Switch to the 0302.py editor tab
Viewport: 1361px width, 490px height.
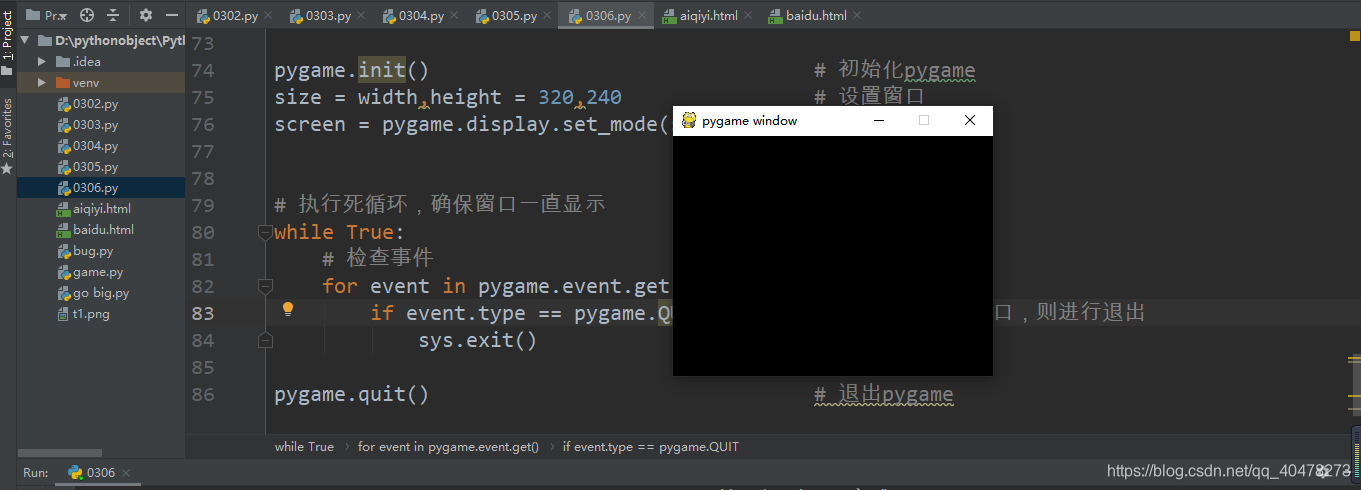[233, 16]
